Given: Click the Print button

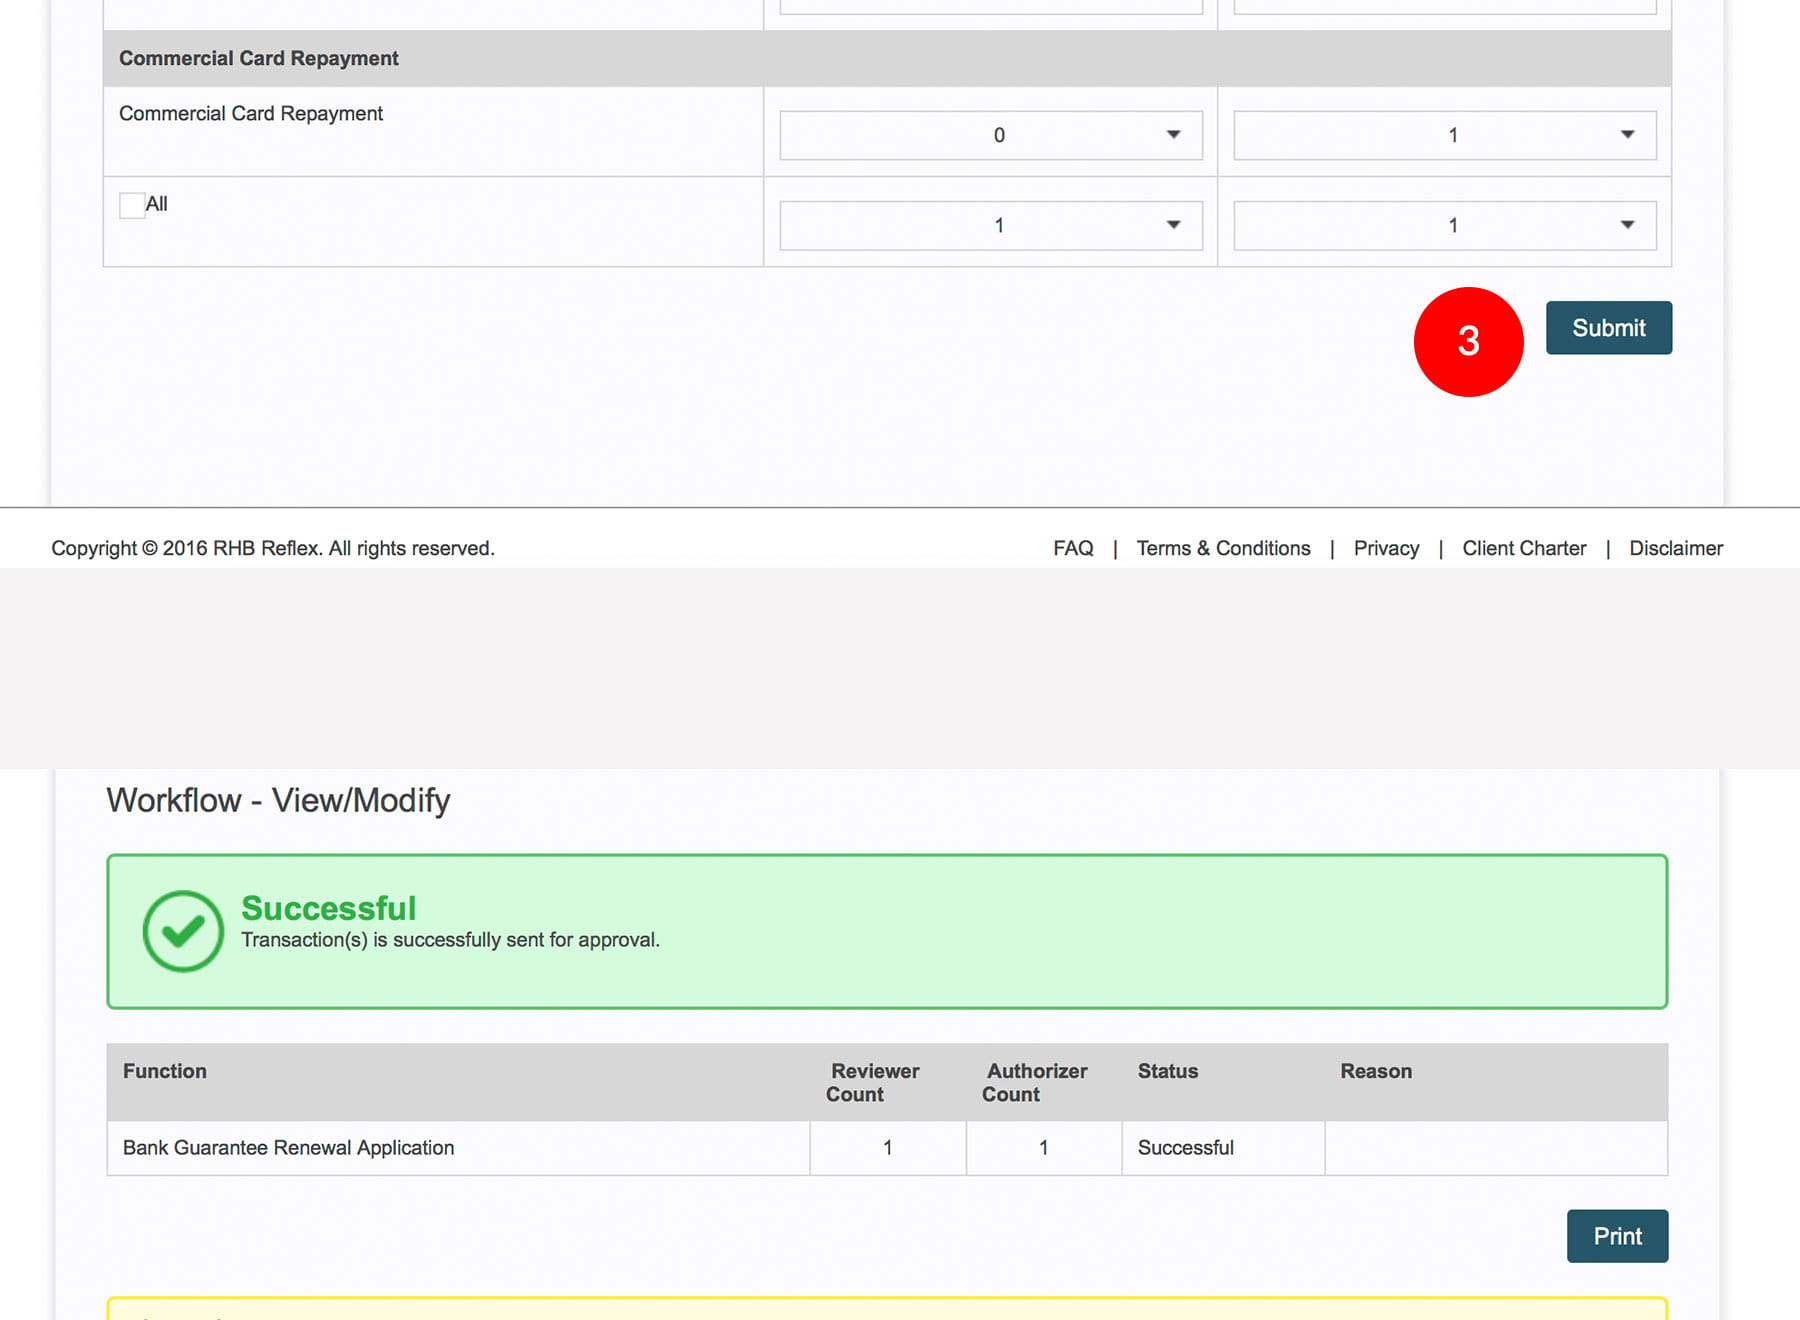Looking at the screenshot, I should 1616,1236.
